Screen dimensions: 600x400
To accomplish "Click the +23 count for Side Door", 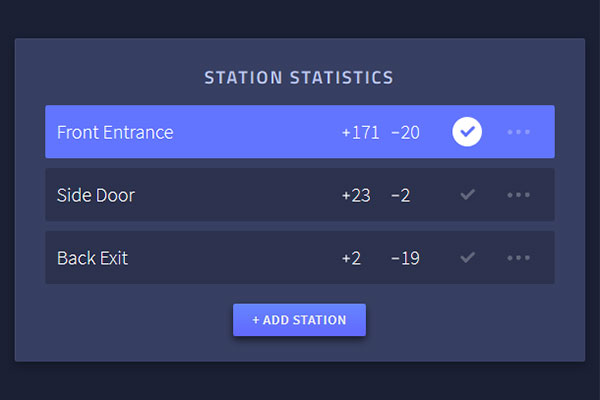I will tap(355, 195).
